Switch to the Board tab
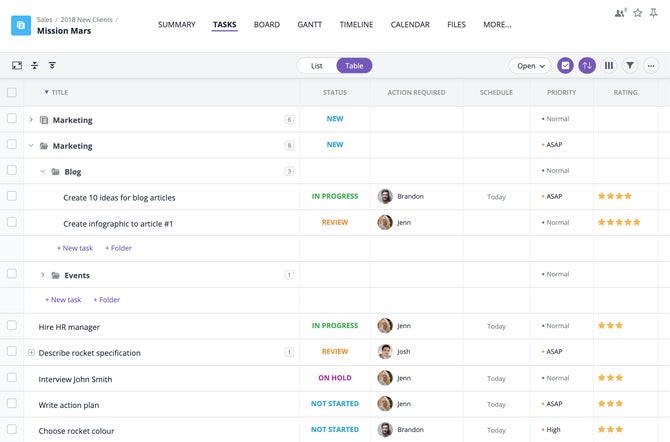This screenshot has height=442, width=670. click(267, 25)
